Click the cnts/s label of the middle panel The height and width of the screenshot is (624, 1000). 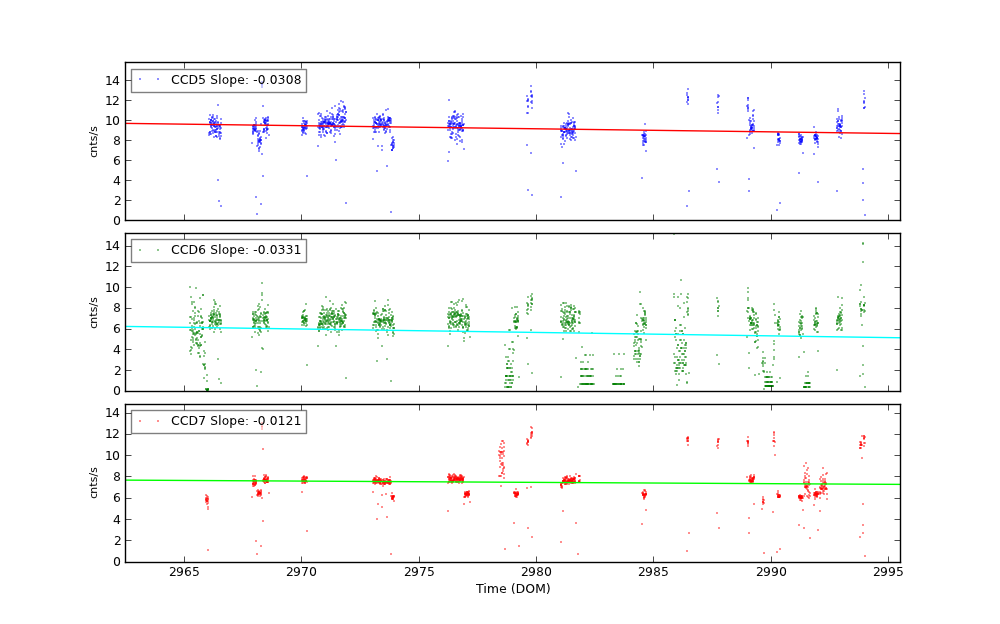tap(94, 312)
